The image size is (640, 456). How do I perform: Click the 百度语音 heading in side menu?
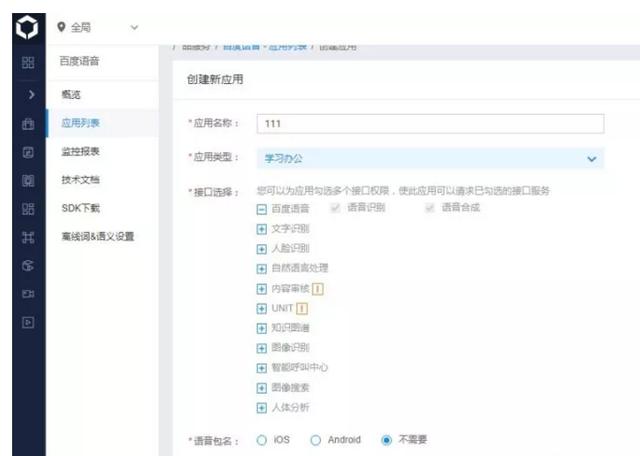pyautogui.click(x=79, y=61)
